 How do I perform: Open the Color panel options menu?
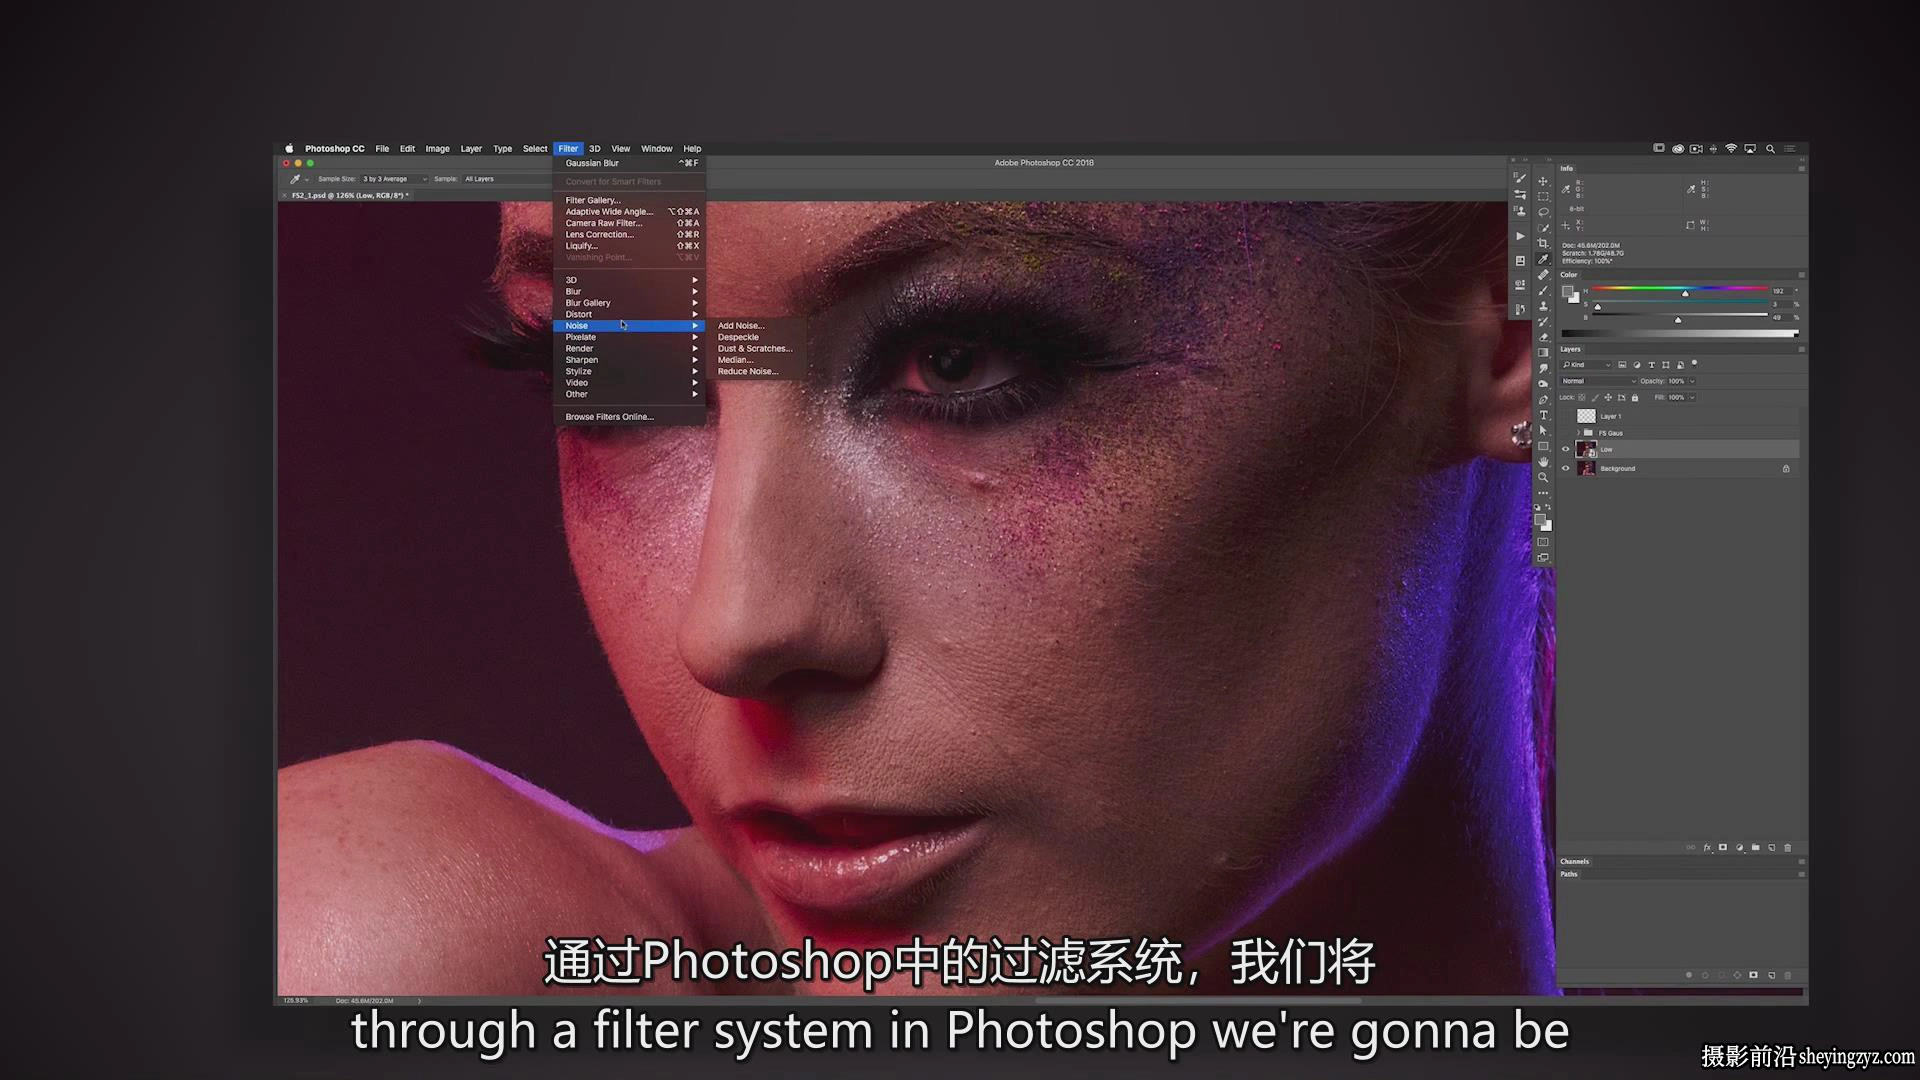tap(1801, 275)
